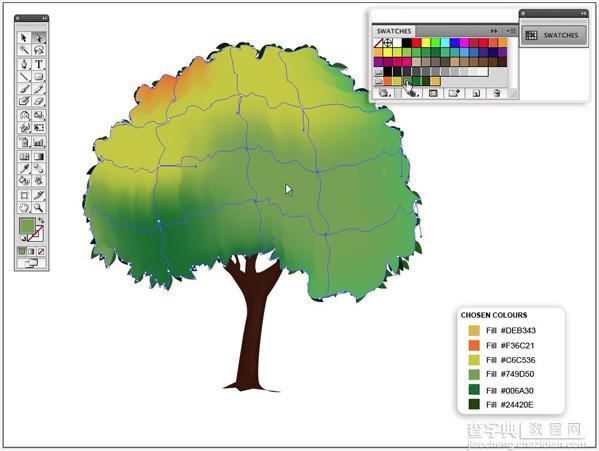Select the Type tool
The width and height of the screenshot is (599, 451).
click(x=39, y=64)
